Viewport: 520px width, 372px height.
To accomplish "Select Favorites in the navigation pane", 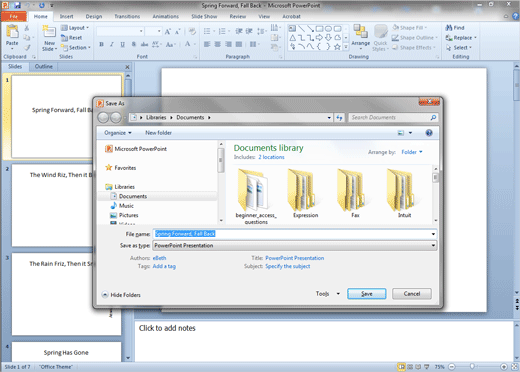I will coord(121,168).
